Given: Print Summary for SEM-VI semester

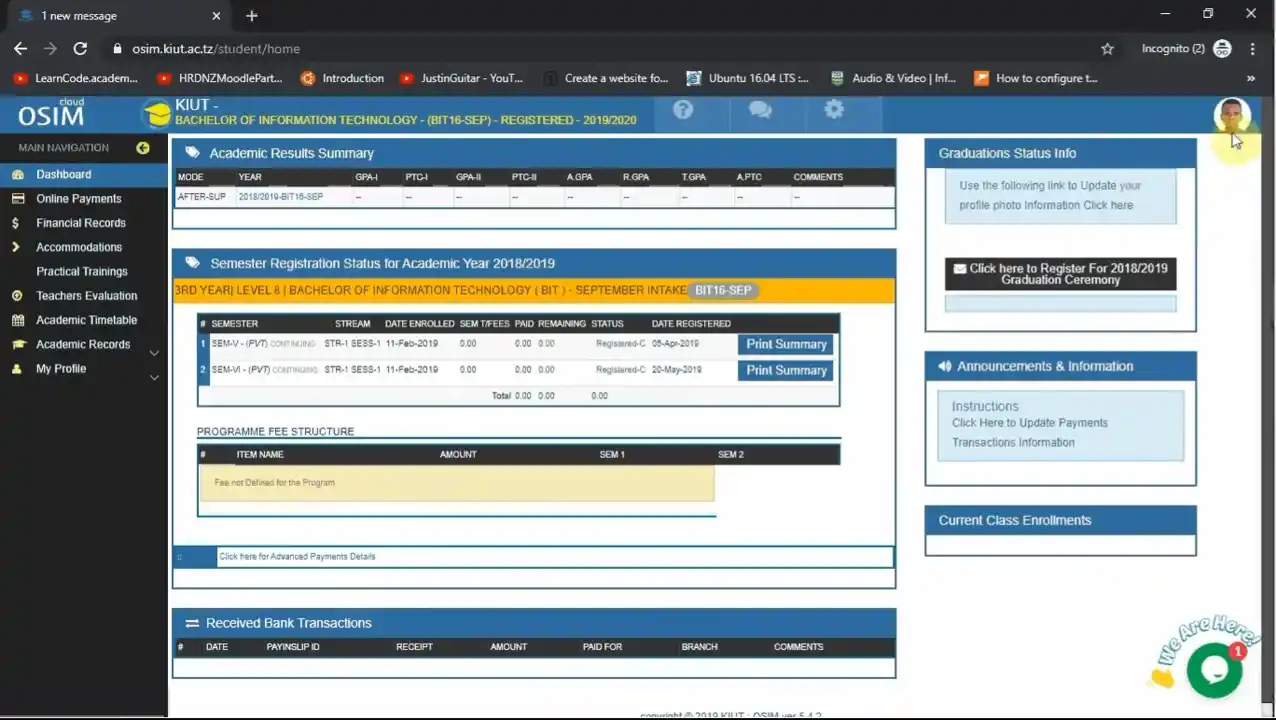Looking at the screenshot, I should (786, 370).
